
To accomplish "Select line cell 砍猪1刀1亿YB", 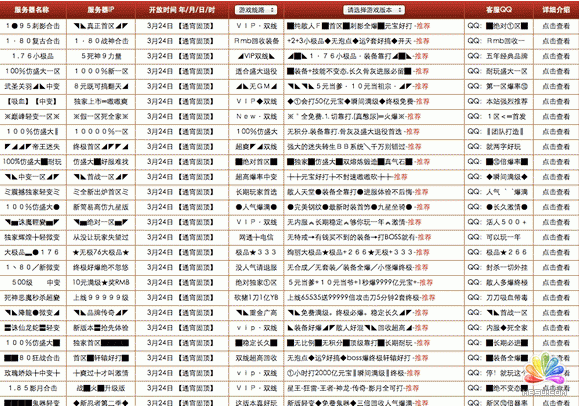I will [x=256, y=298].
